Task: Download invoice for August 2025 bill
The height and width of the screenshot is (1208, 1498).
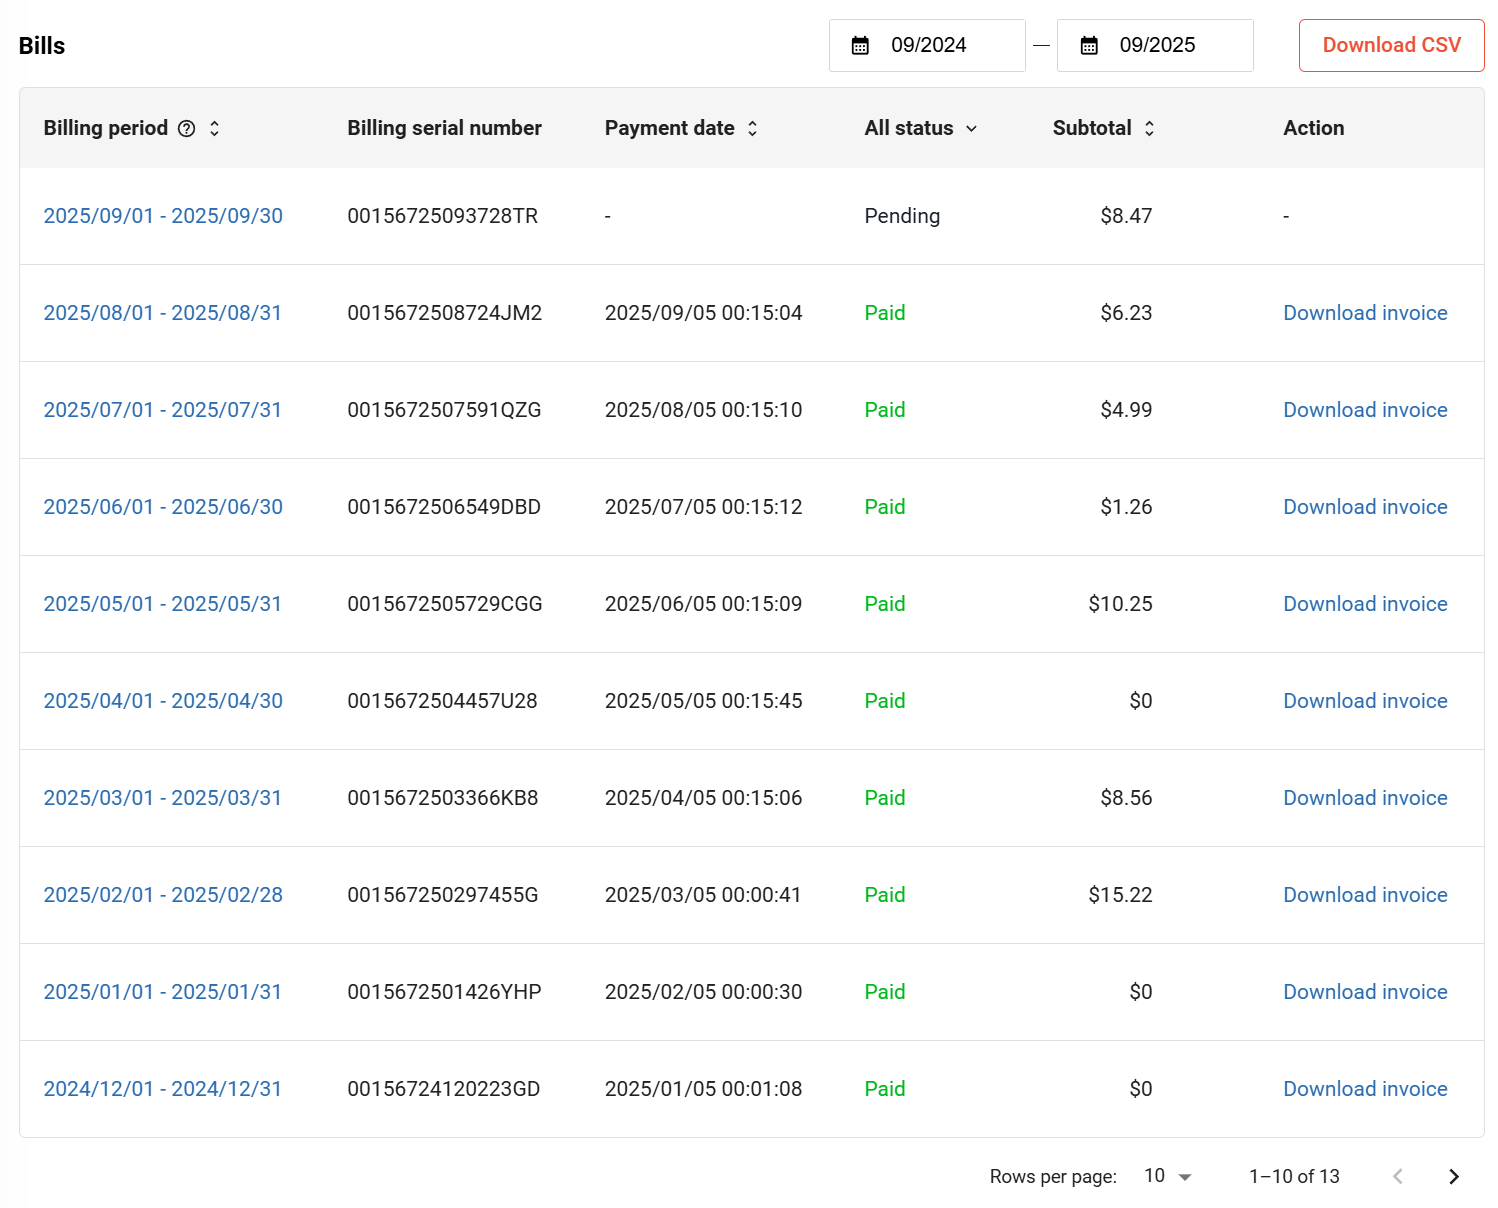Action: pyautogui.click(x=1365, y=313)
